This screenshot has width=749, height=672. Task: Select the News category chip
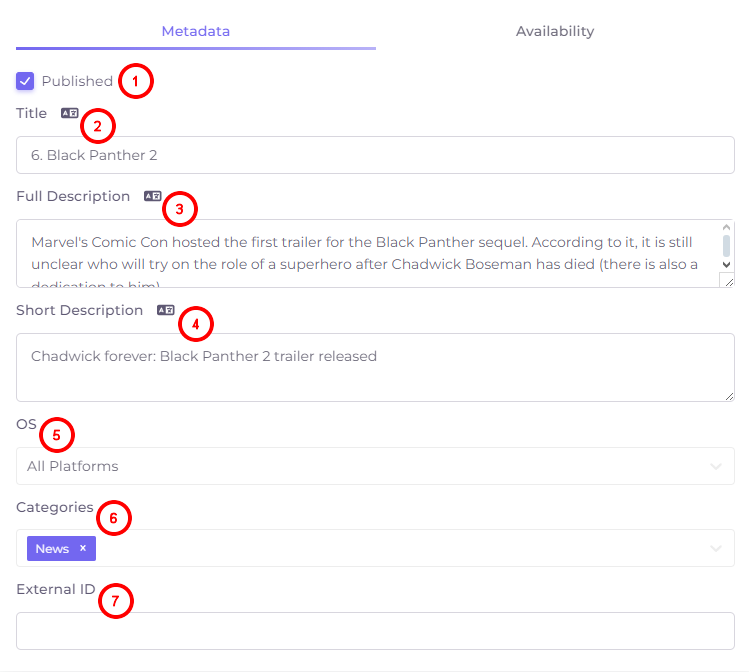pyautogui.click(x=53, y=549)
